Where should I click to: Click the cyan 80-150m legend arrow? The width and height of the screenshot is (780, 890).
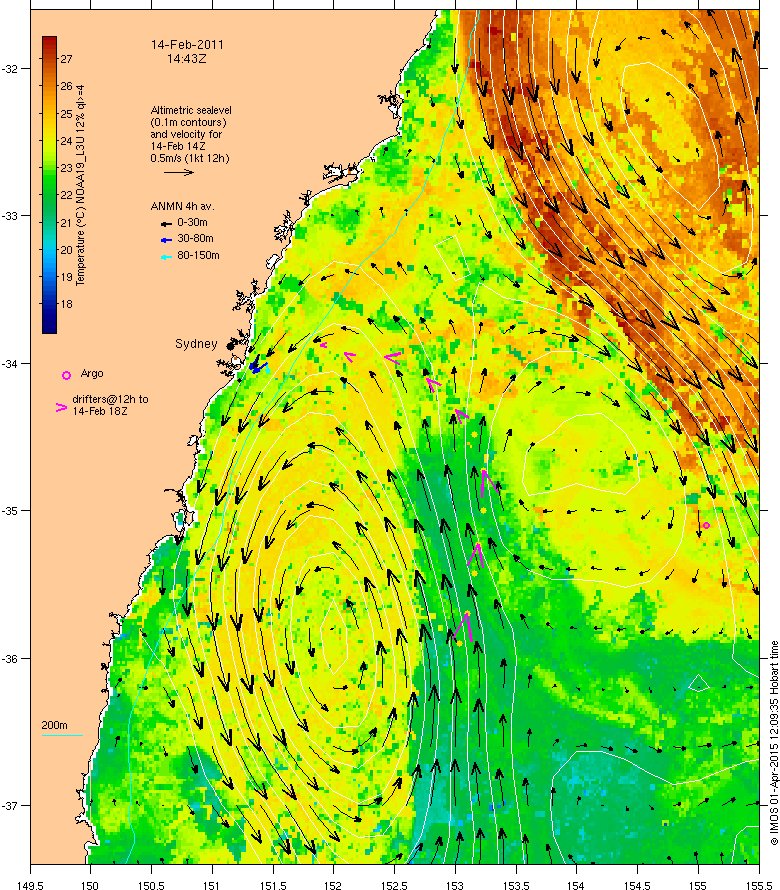tap(166, 257)
